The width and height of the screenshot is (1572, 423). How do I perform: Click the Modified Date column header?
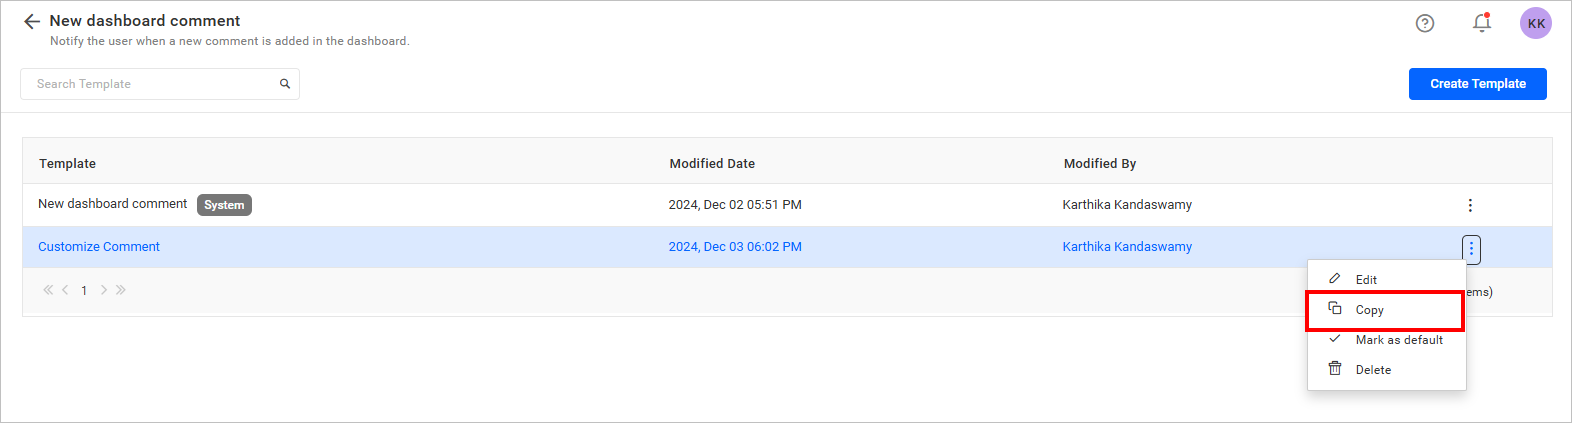pos(712,164)
